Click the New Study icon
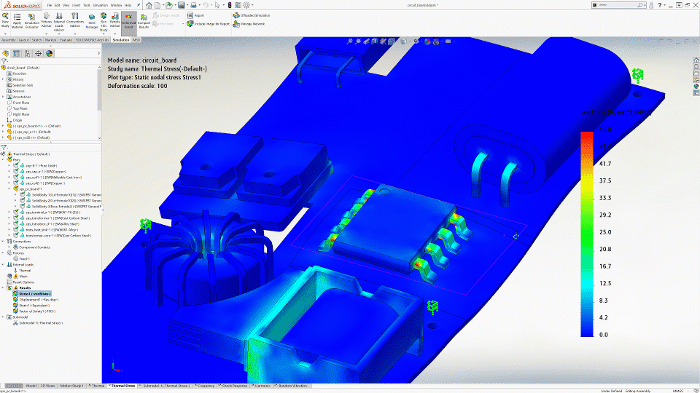Screen dimensions: 700x393 click(5, 21)
